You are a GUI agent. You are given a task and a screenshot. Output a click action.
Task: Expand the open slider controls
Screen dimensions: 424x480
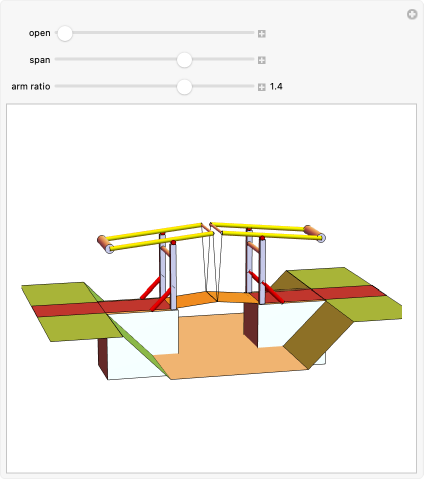click(x=262, y=34)
